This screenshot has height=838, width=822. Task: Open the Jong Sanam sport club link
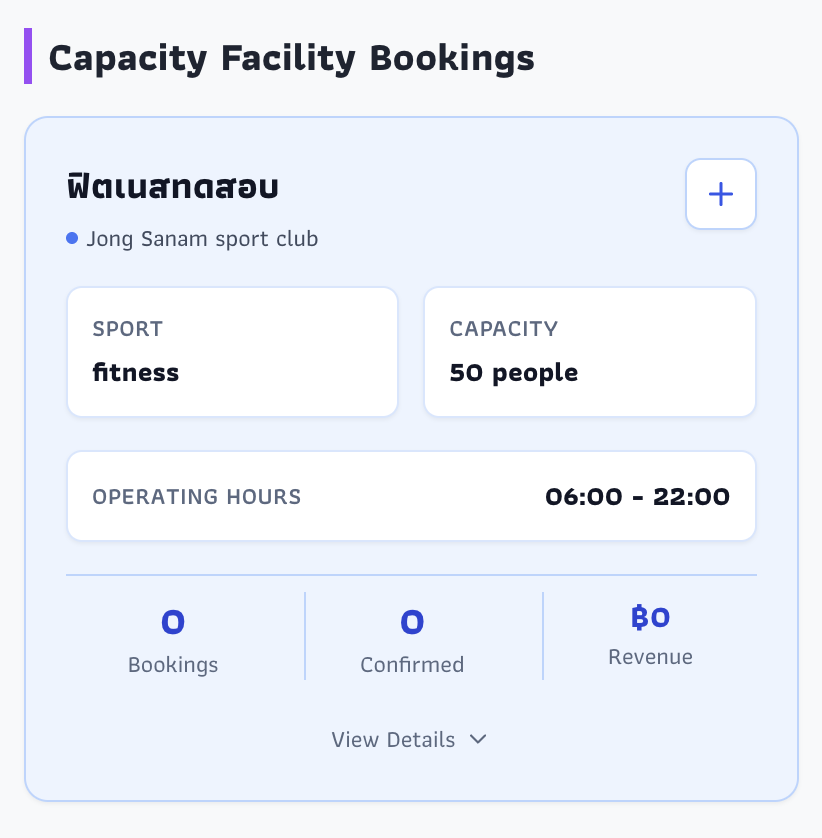[203, 239]
